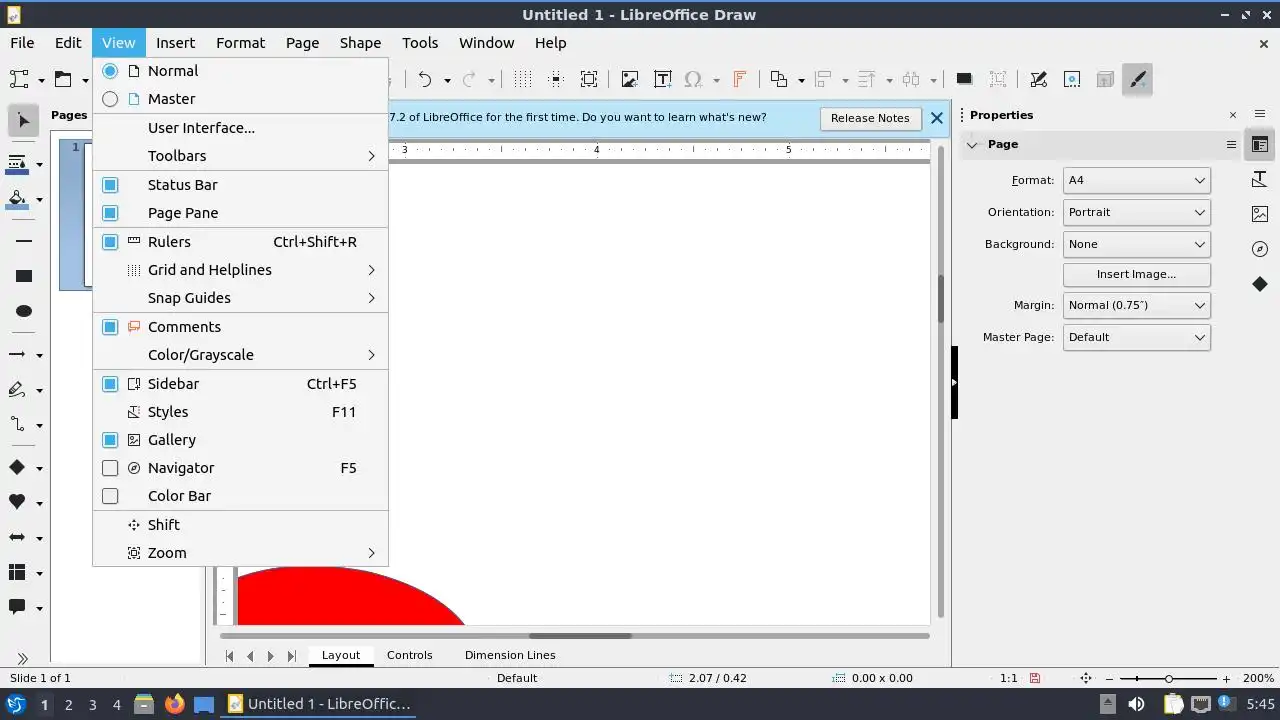Select the diamond Basic Shapes tool
Screen dimensions: 1280x720
(x=17, y=468)
